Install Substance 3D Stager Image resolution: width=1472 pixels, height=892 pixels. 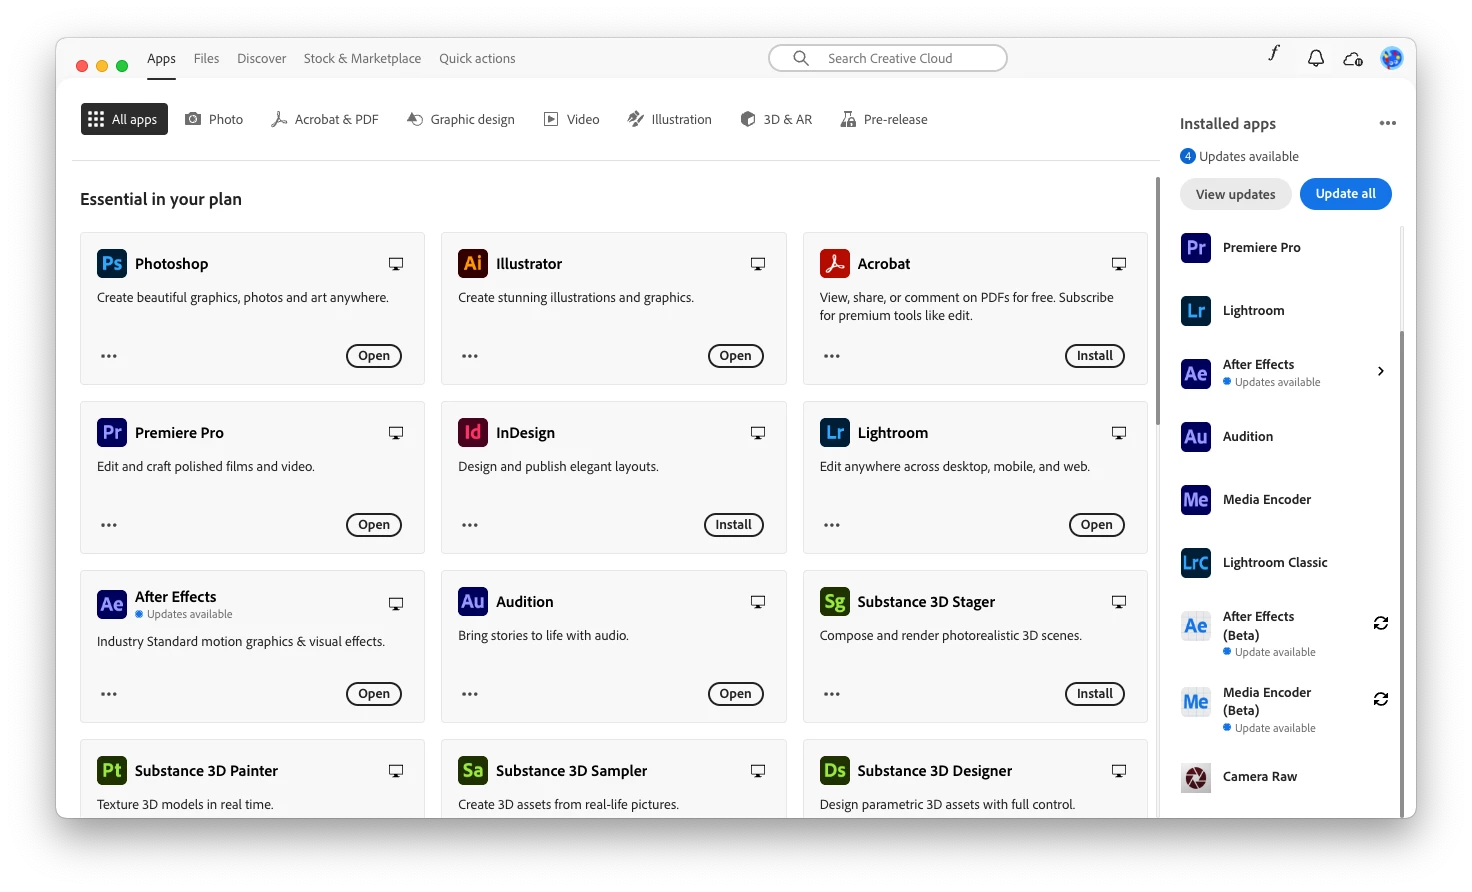pos(1094,694)
